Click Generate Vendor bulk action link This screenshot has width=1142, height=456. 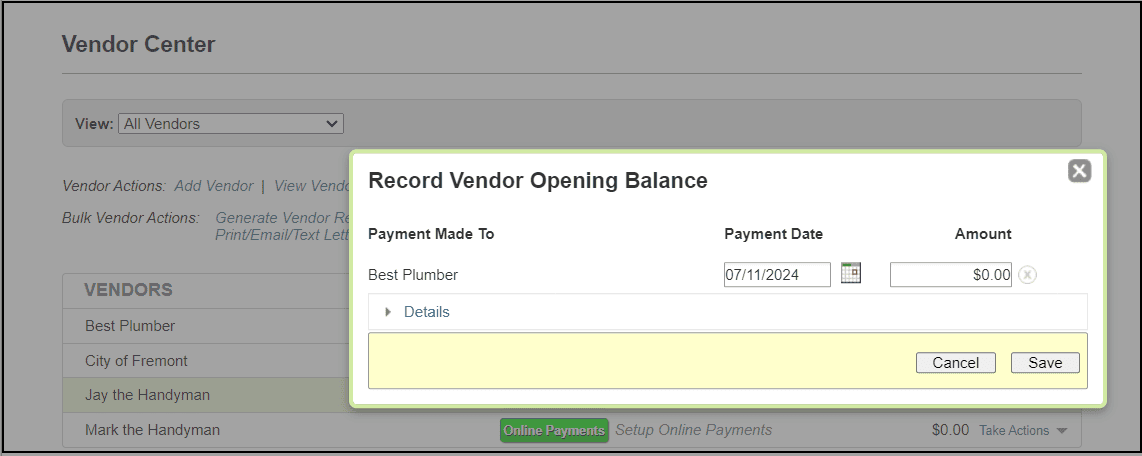pos(281,218)
